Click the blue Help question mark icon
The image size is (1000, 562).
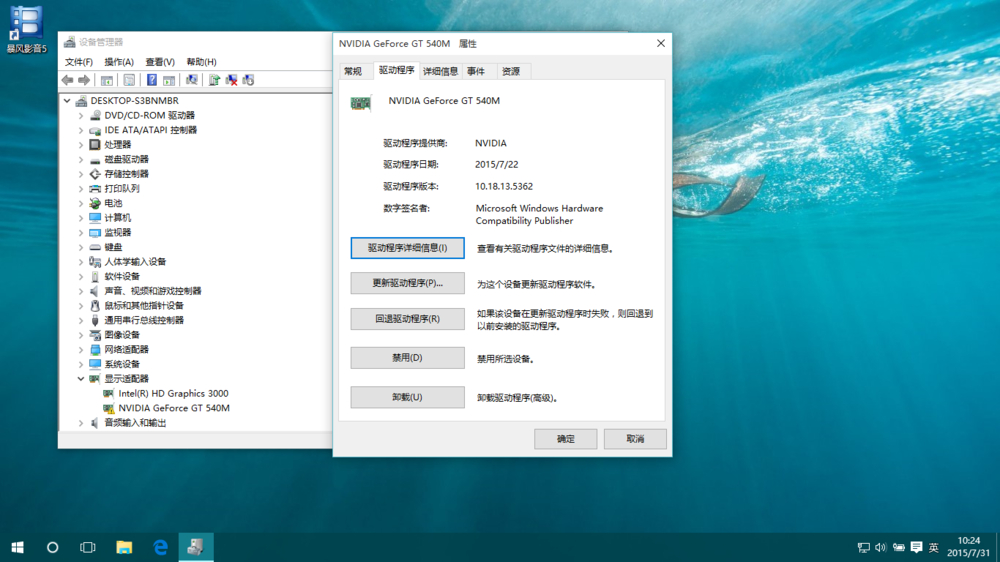pos(152,80)
